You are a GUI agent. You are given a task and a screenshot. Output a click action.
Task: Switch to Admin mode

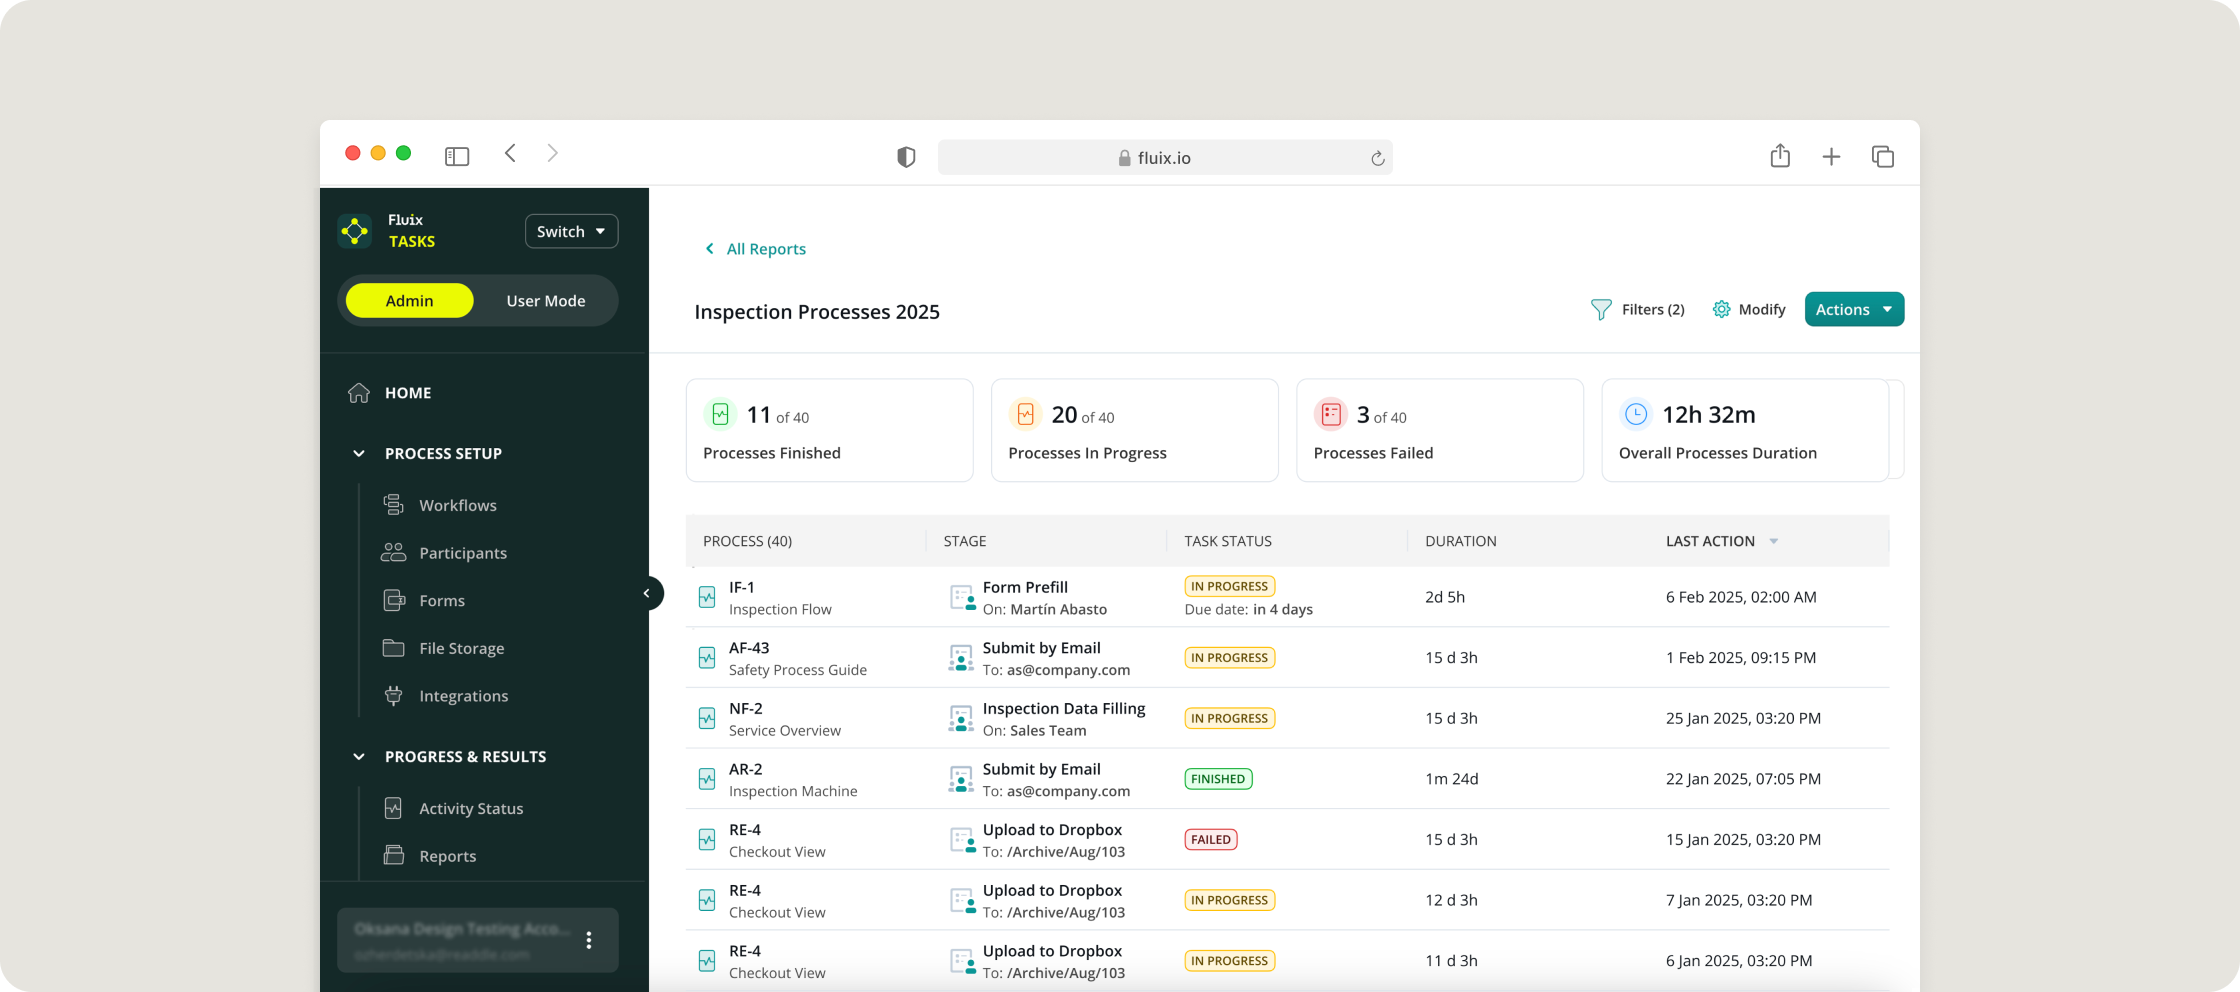click(409, 301)
